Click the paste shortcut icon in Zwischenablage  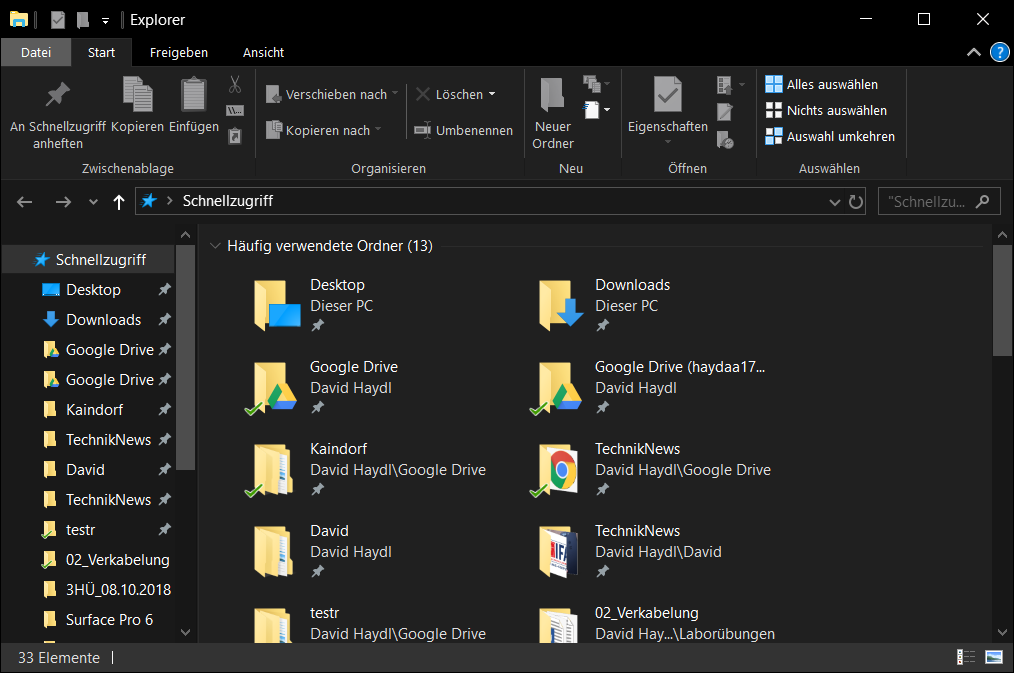tap(235, 136)
